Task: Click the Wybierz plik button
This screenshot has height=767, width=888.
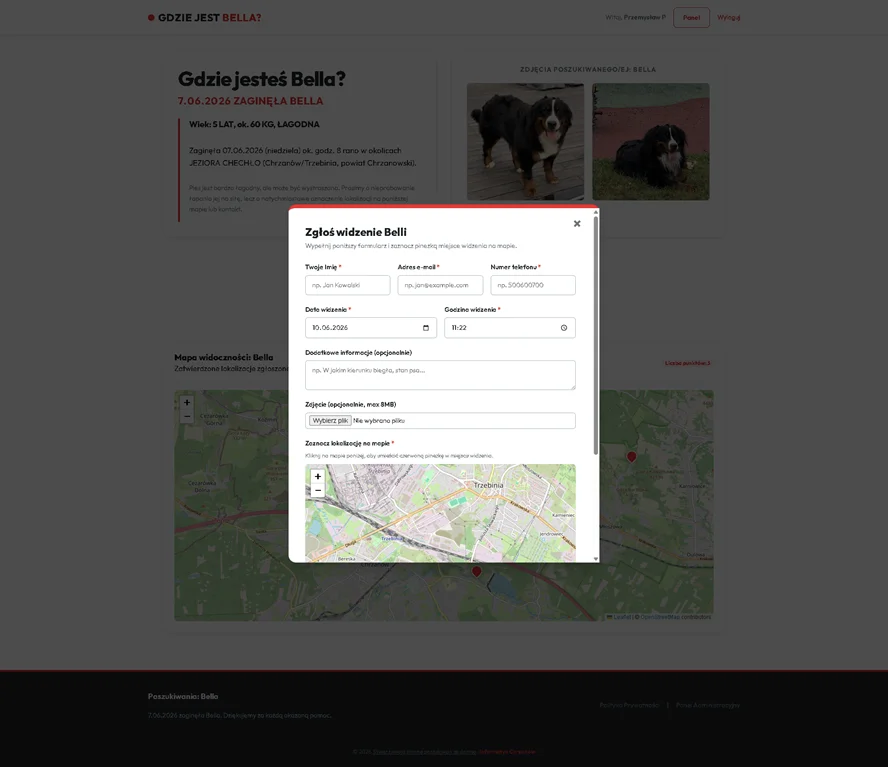Action: click(x=330, y=420)
